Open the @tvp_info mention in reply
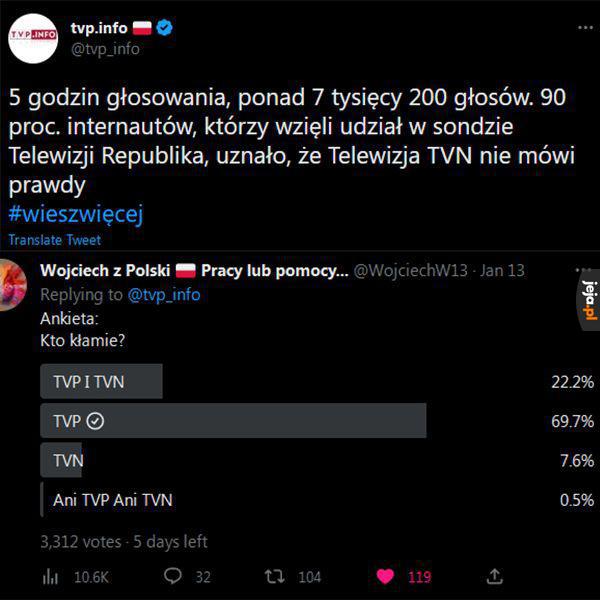The width and height of the screenshot is (600, 600). click(x=164, y=295)
